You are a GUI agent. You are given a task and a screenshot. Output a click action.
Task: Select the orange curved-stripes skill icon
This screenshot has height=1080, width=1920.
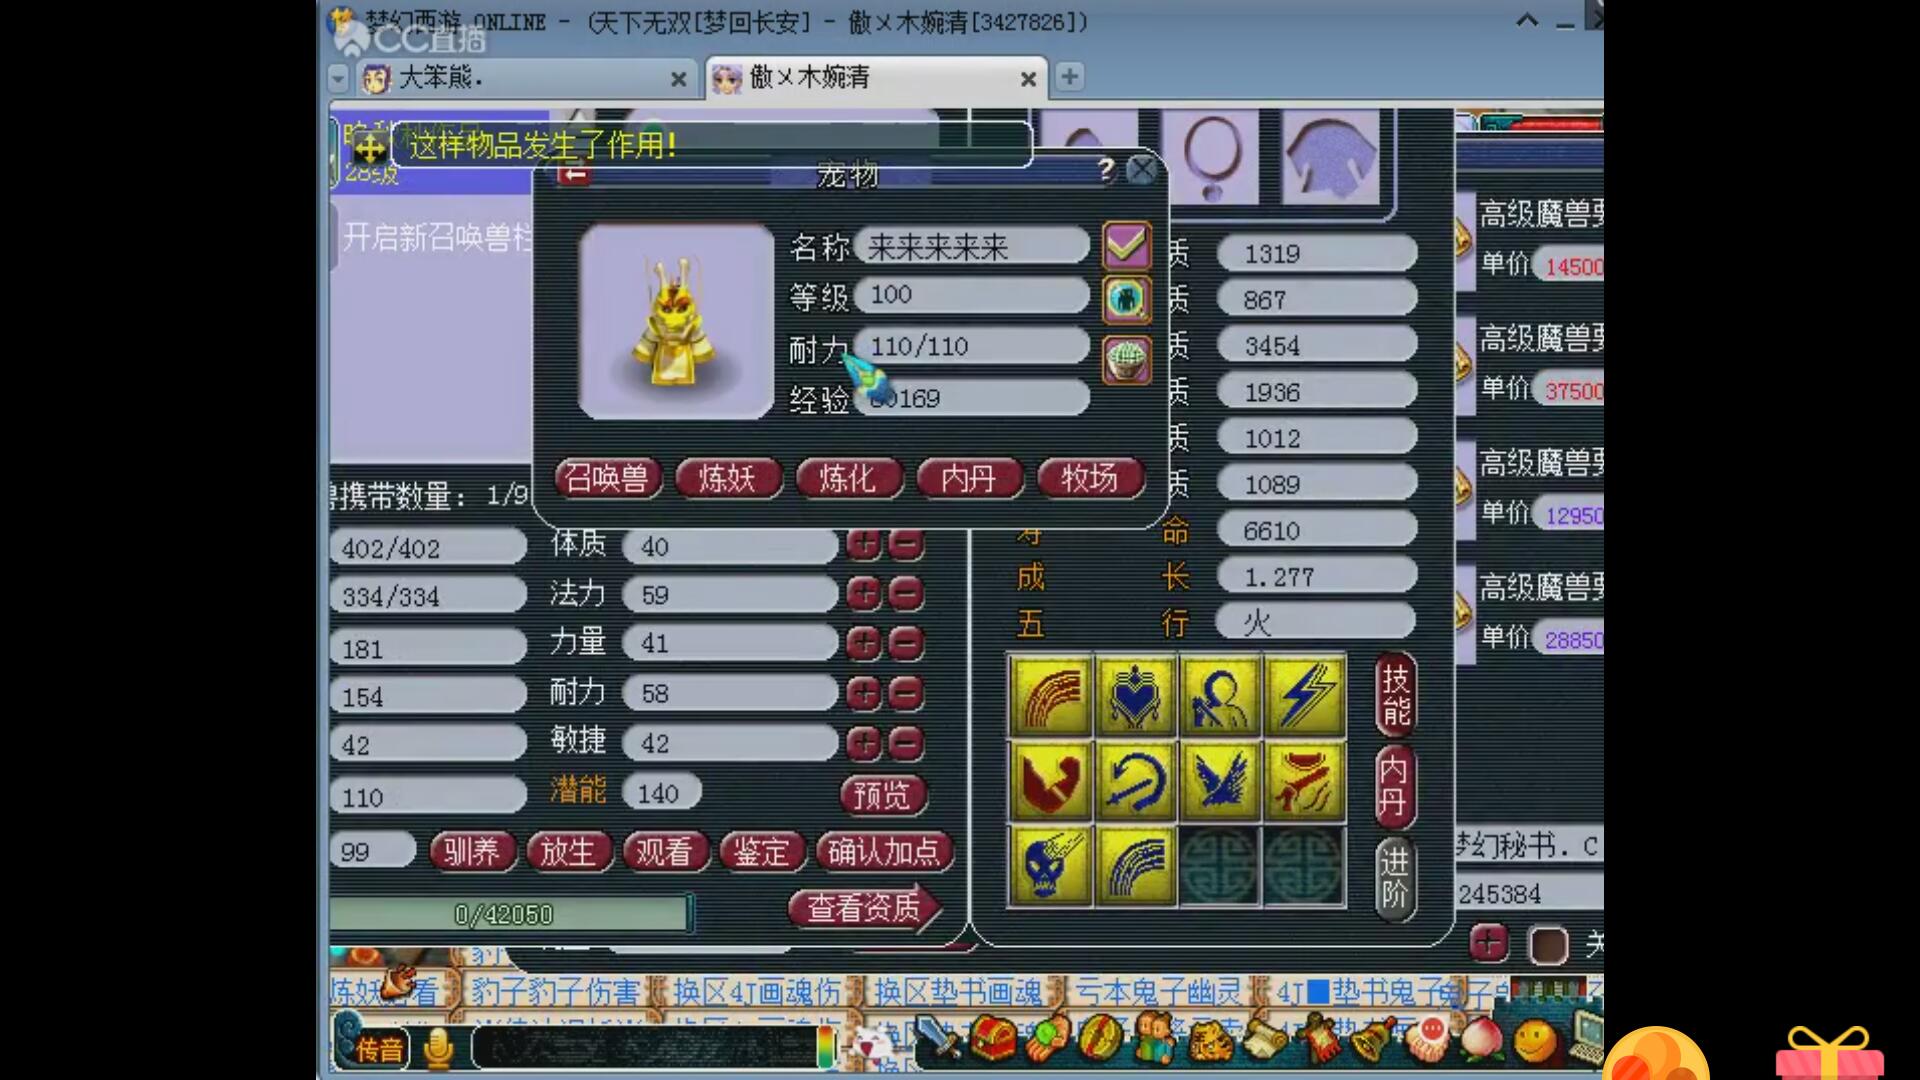1050,696
